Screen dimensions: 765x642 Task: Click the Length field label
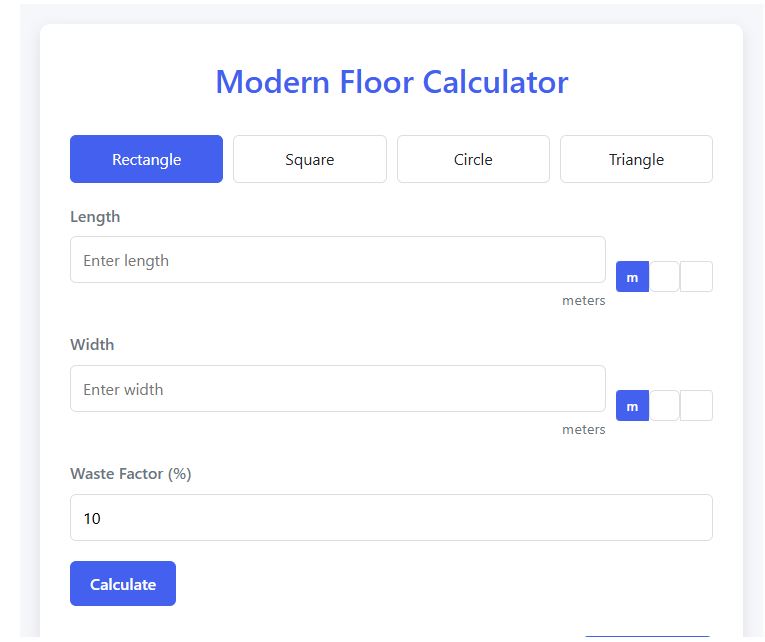click(x=95, y=217)
